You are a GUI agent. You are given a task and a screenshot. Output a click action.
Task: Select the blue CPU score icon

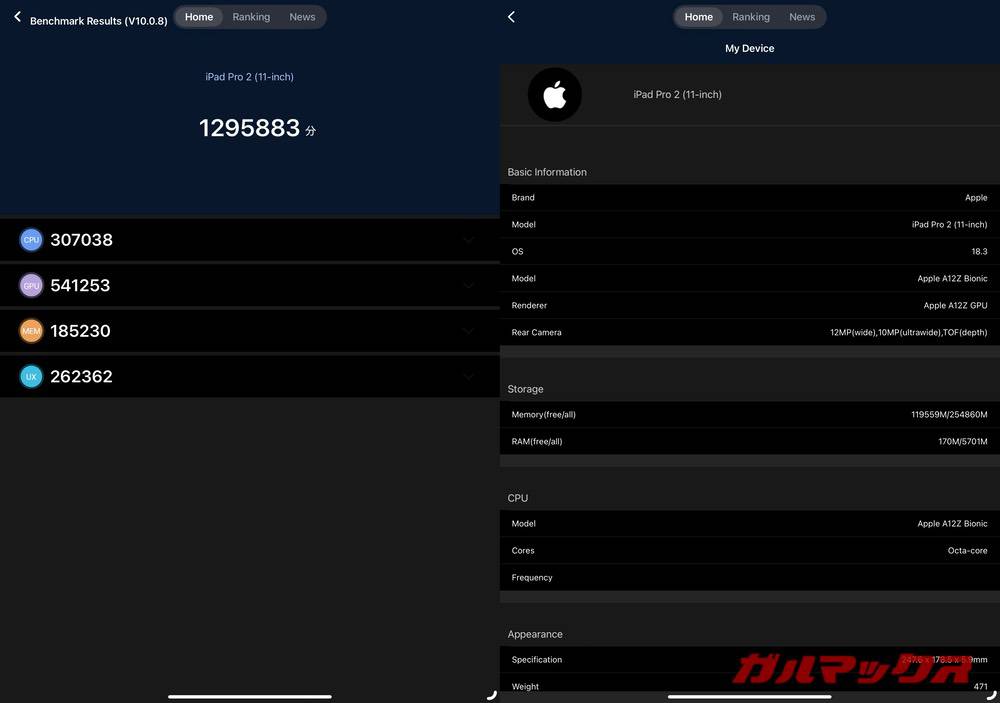click(29, 238)
